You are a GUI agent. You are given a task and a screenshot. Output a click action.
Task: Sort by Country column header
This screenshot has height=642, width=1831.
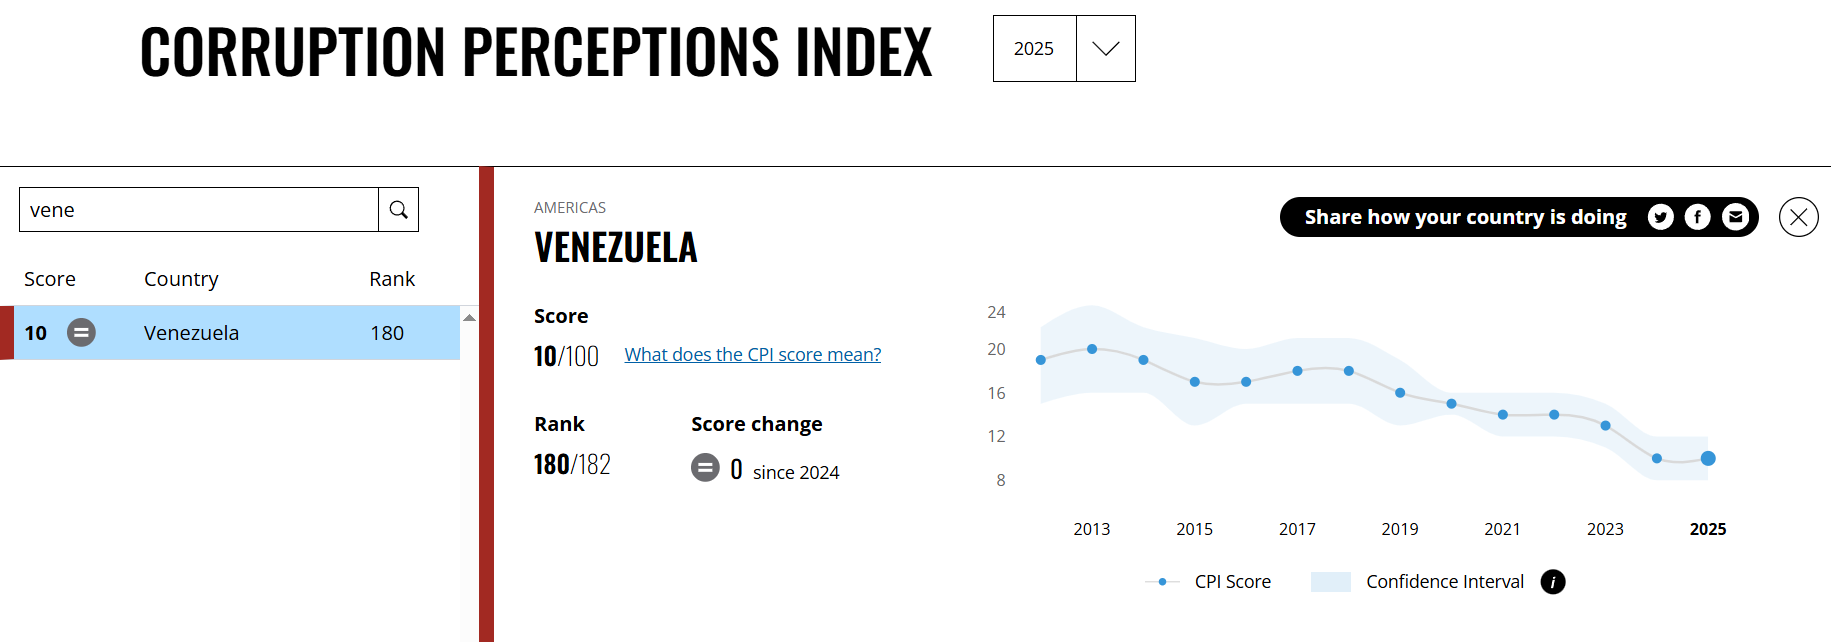click(x=181, y=279)
